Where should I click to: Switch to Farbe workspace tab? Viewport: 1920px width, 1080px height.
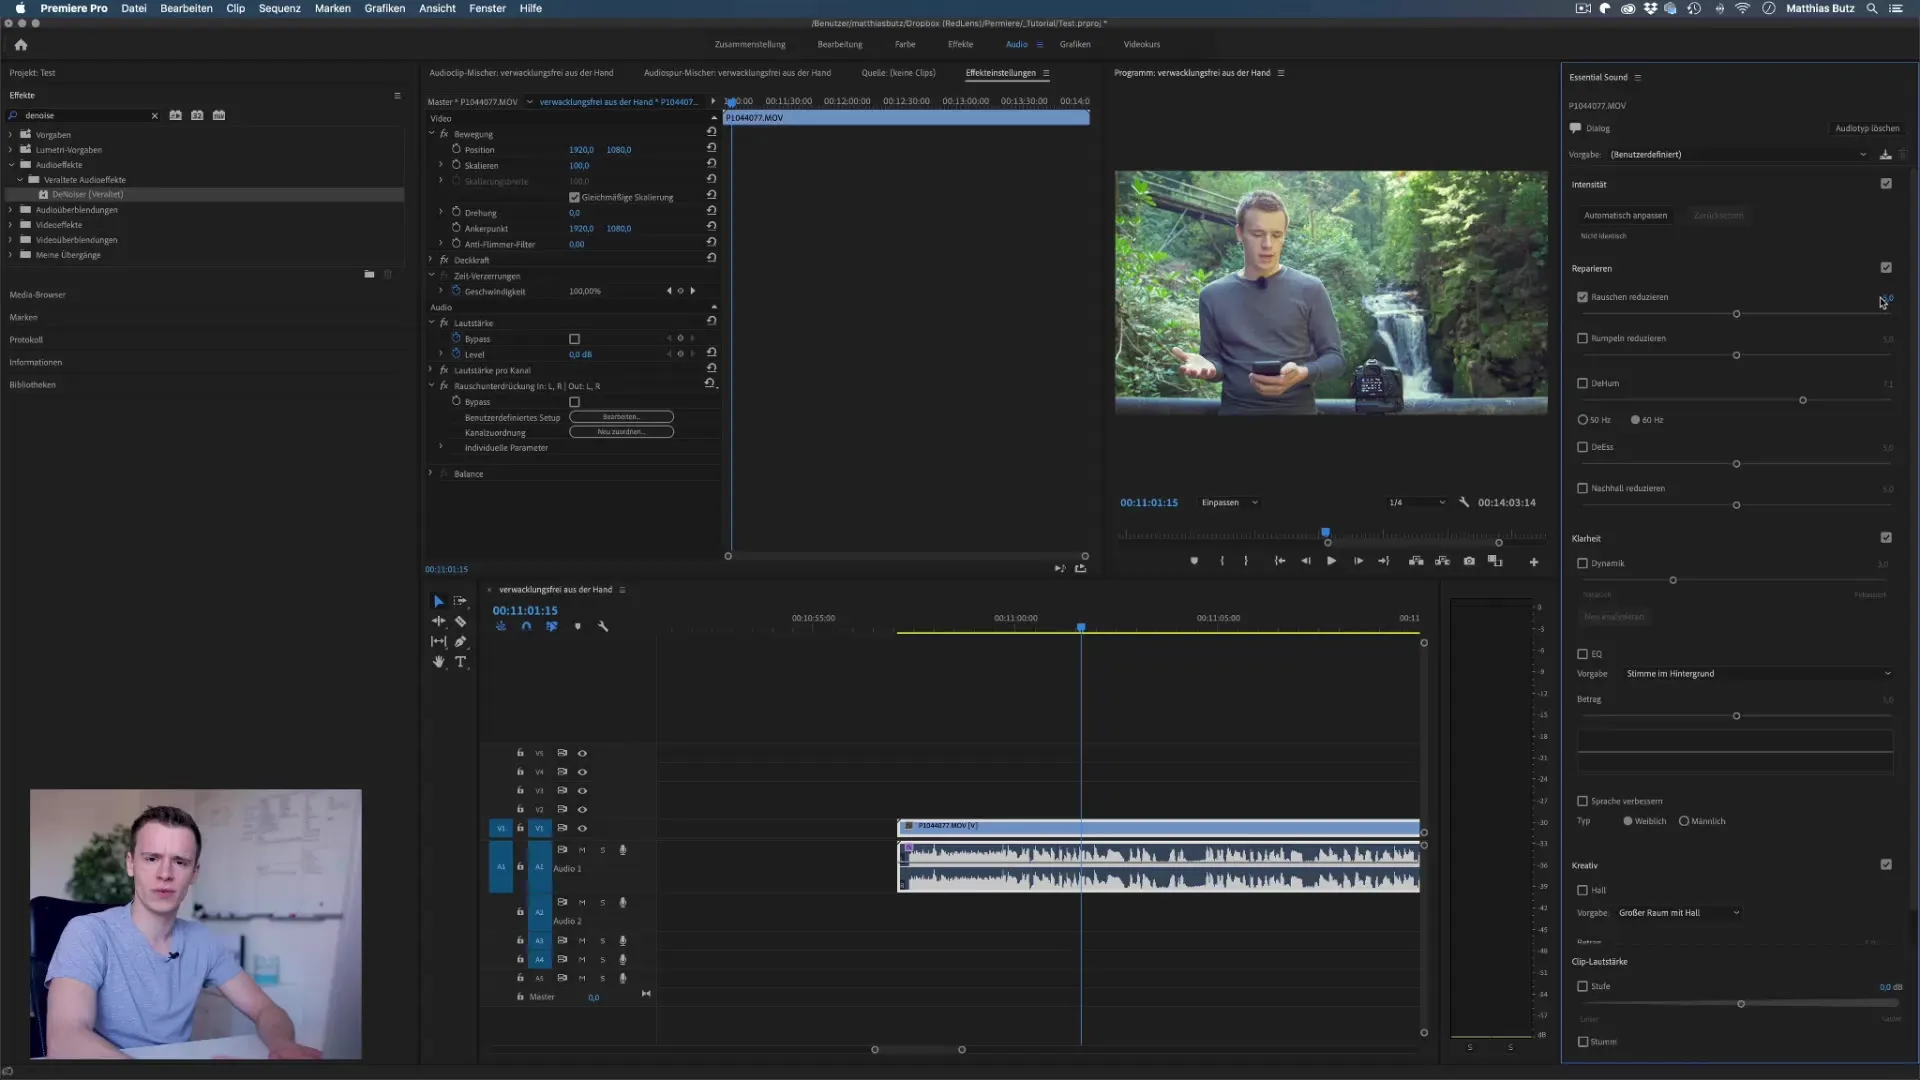tap(905, 44)
